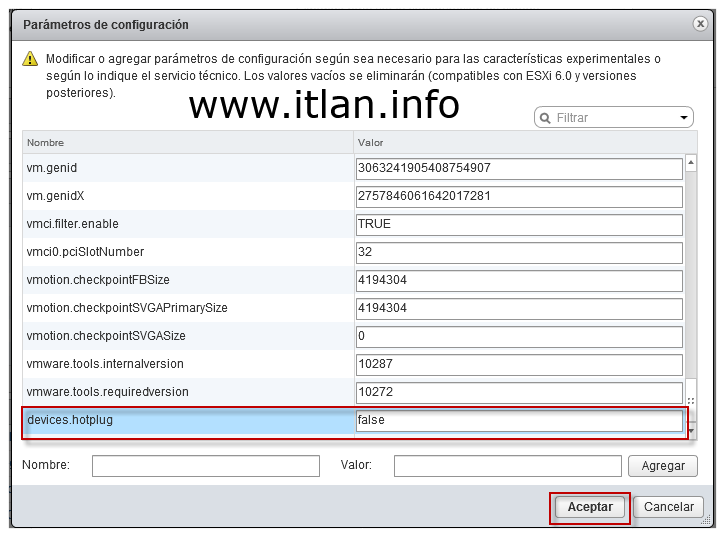725x537 pixels.
Task: Click the Cancelar button
Action: pyautogui.click(x=668, y=507)
